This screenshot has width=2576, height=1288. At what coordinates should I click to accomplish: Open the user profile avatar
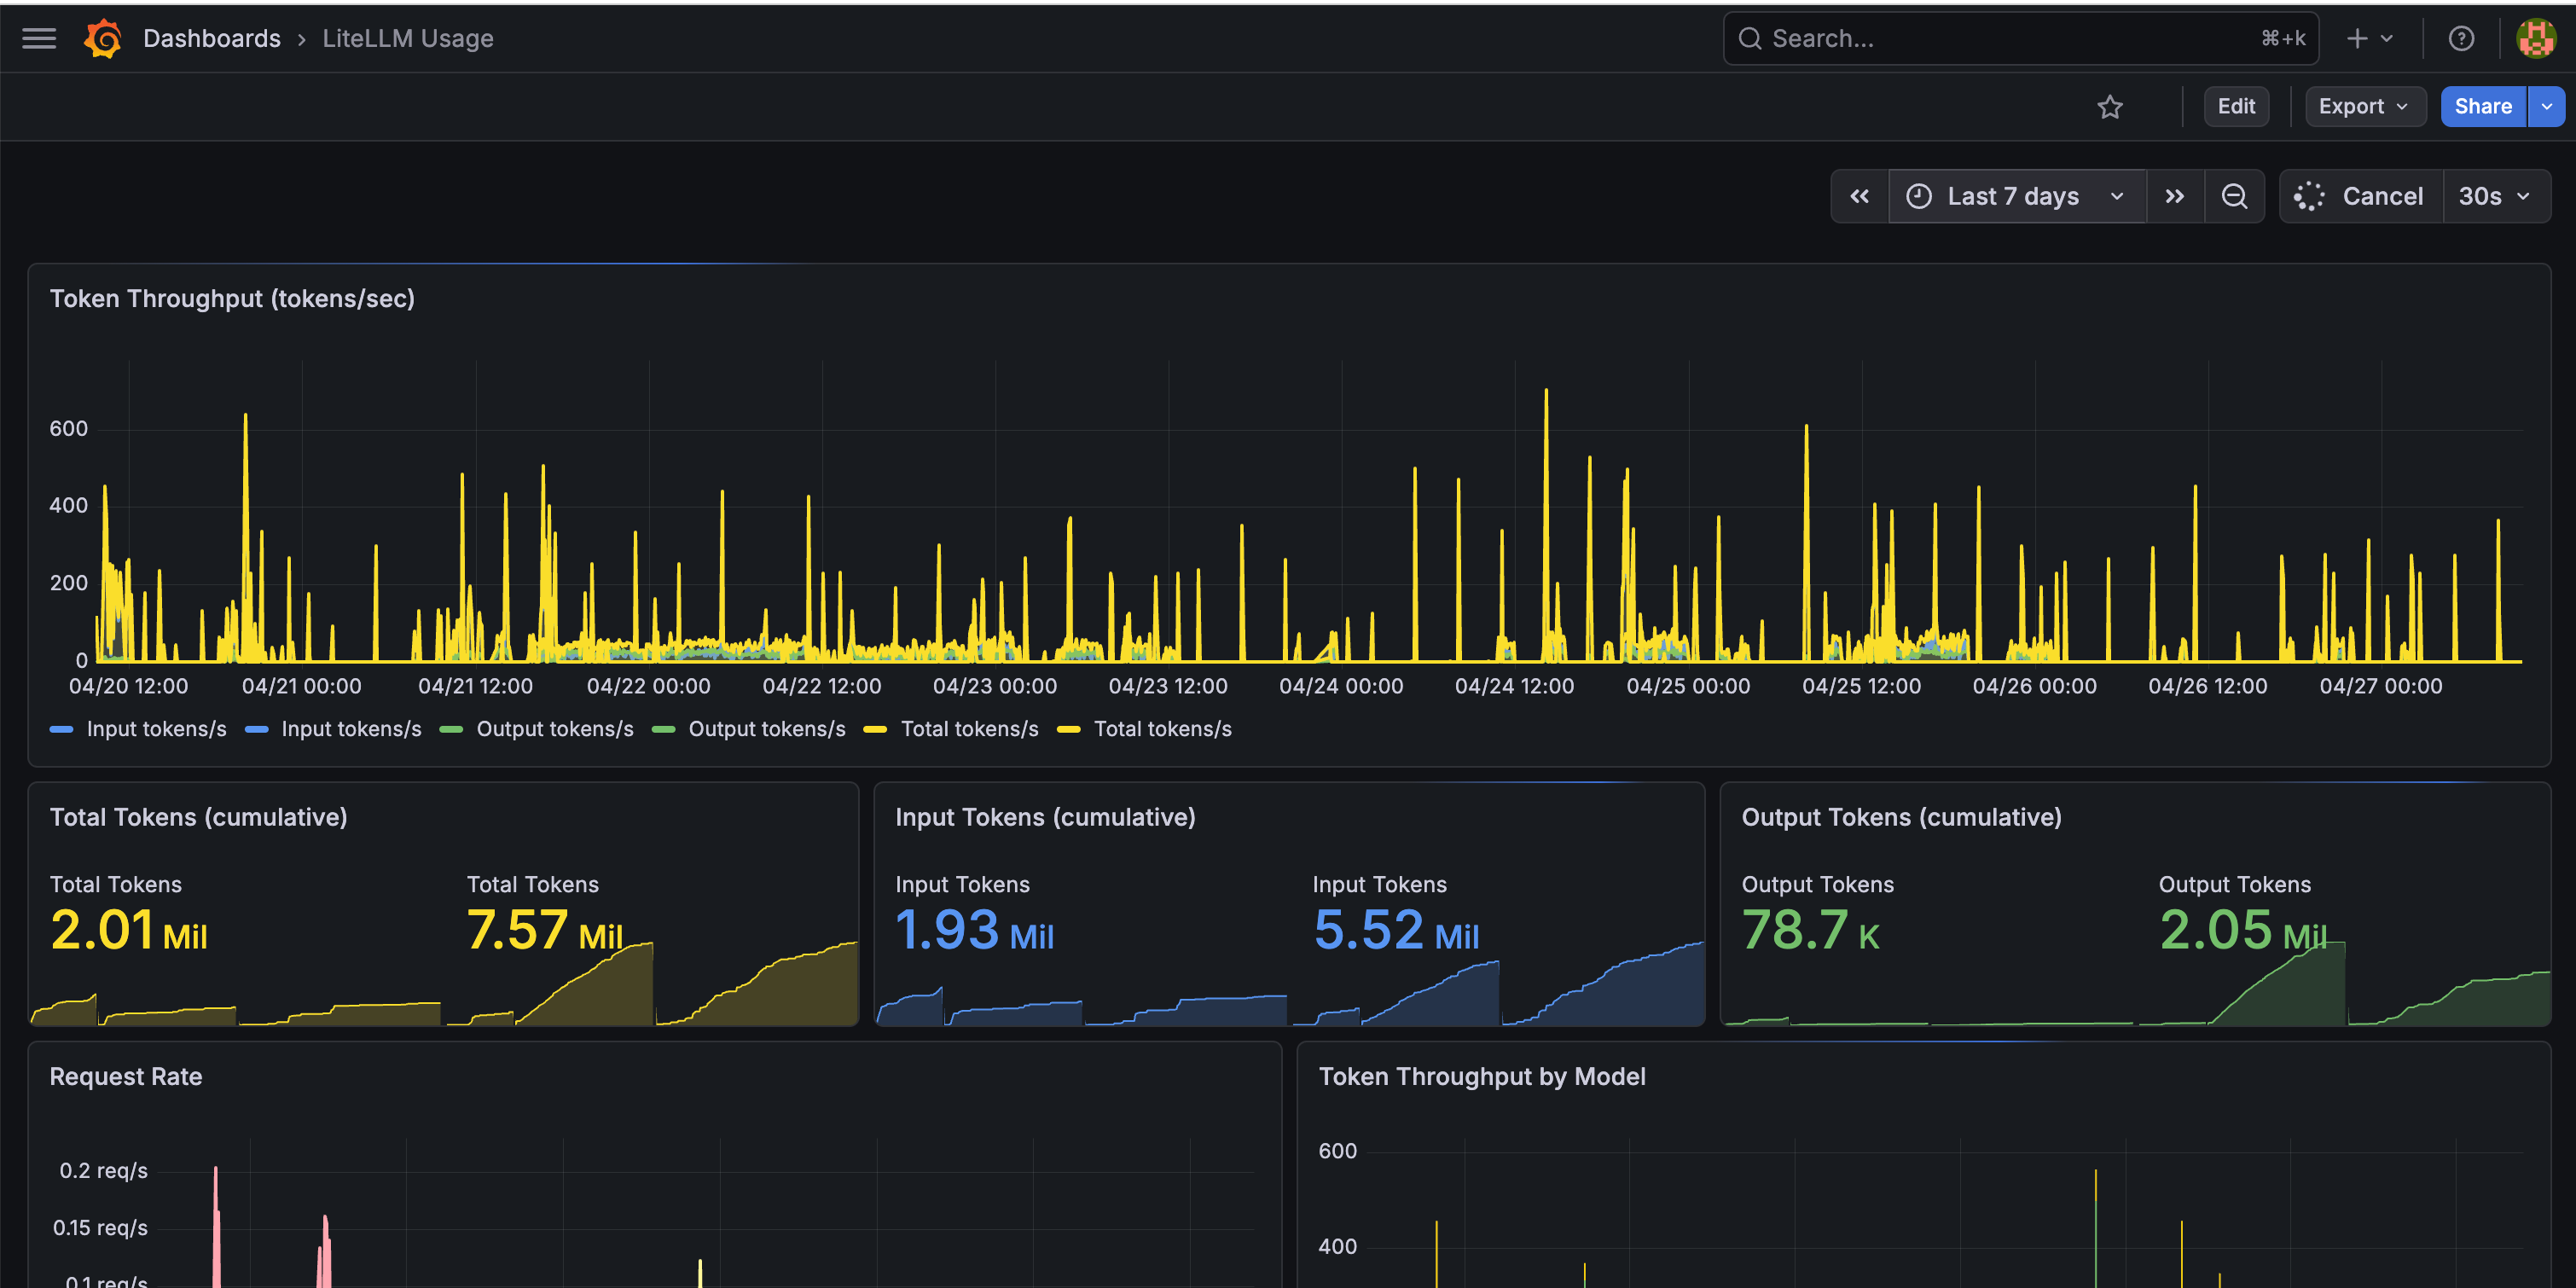click(x=2535, y=38)
